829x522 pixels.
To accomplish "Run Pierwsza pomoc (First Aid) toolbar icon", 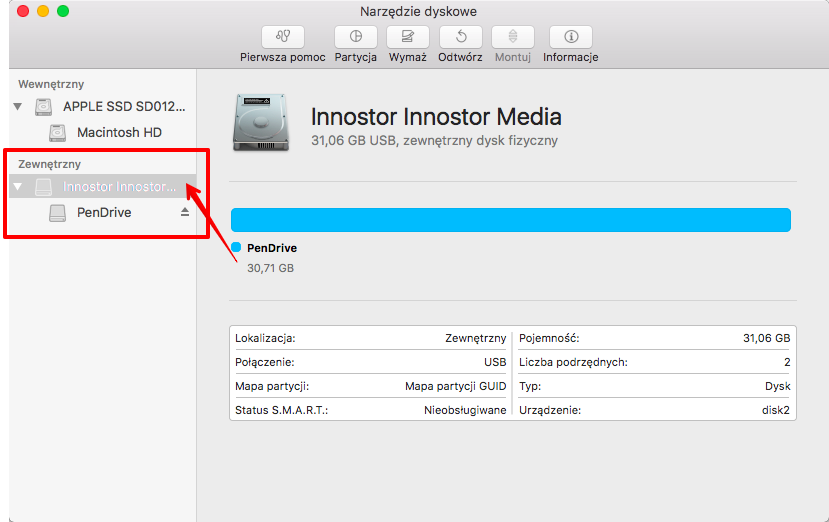I will [x=283, y=36].
